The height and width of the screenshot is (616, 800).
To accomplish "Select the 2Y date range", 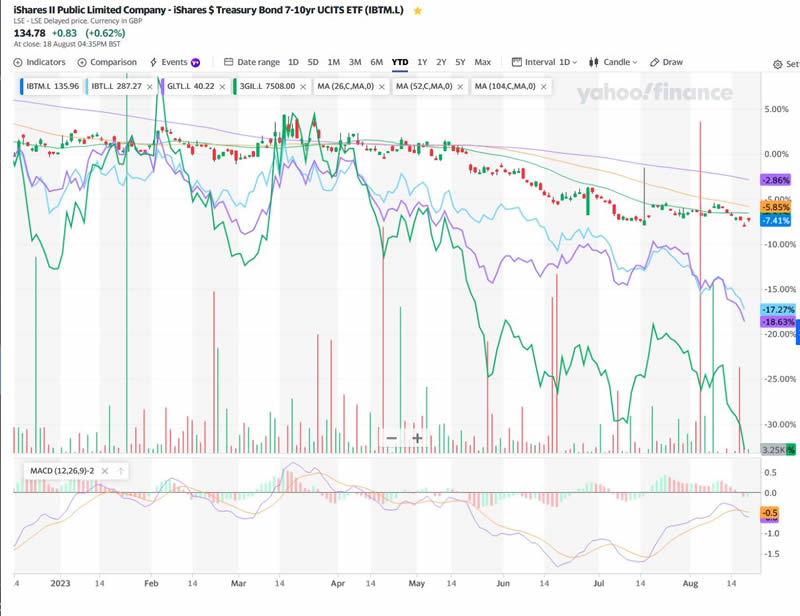I will click(x=441, y=62).
